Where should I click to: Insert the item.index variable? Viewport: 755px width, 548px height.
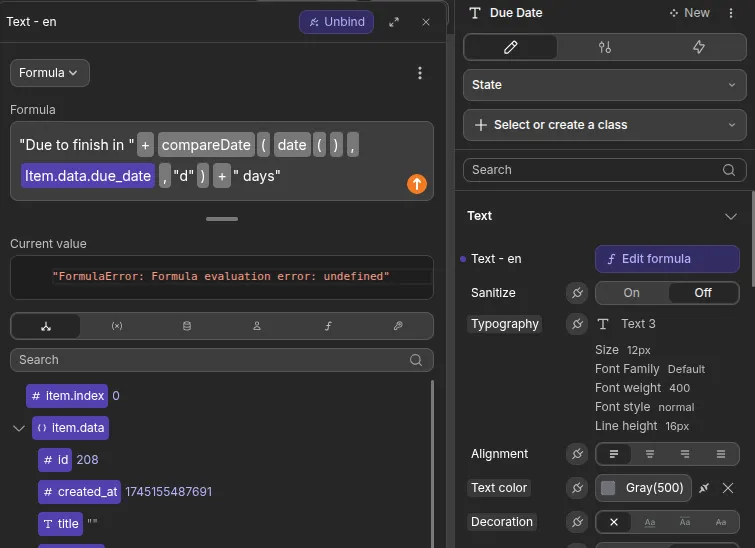click(67, 396)
